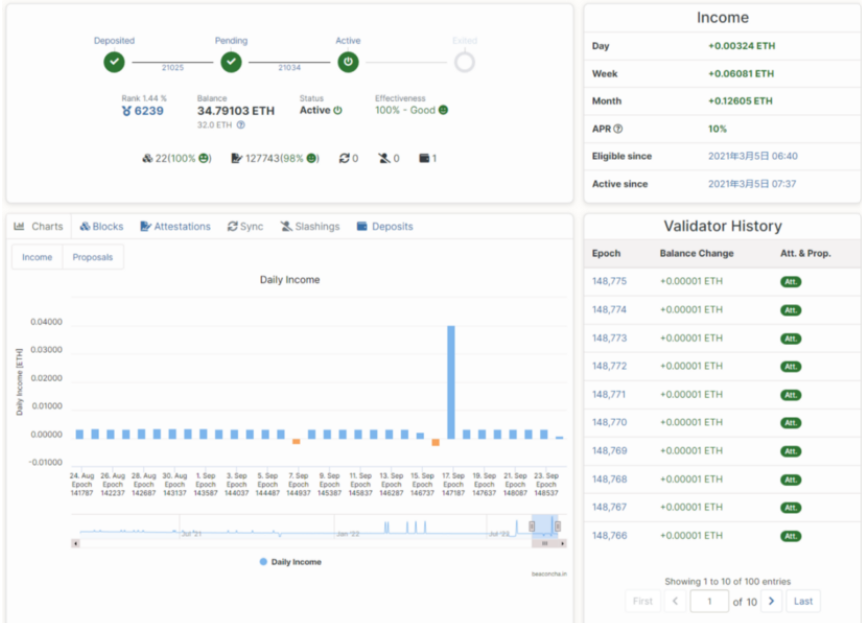
Task: Click the attestations count 127743 icon
Action: click(236, 158)
